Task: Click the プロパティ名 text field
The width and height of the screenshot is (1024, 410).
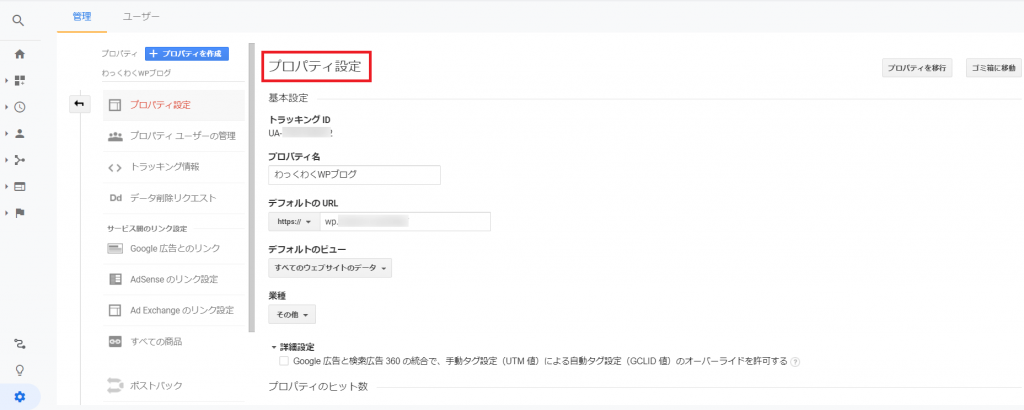Action: 354,174
